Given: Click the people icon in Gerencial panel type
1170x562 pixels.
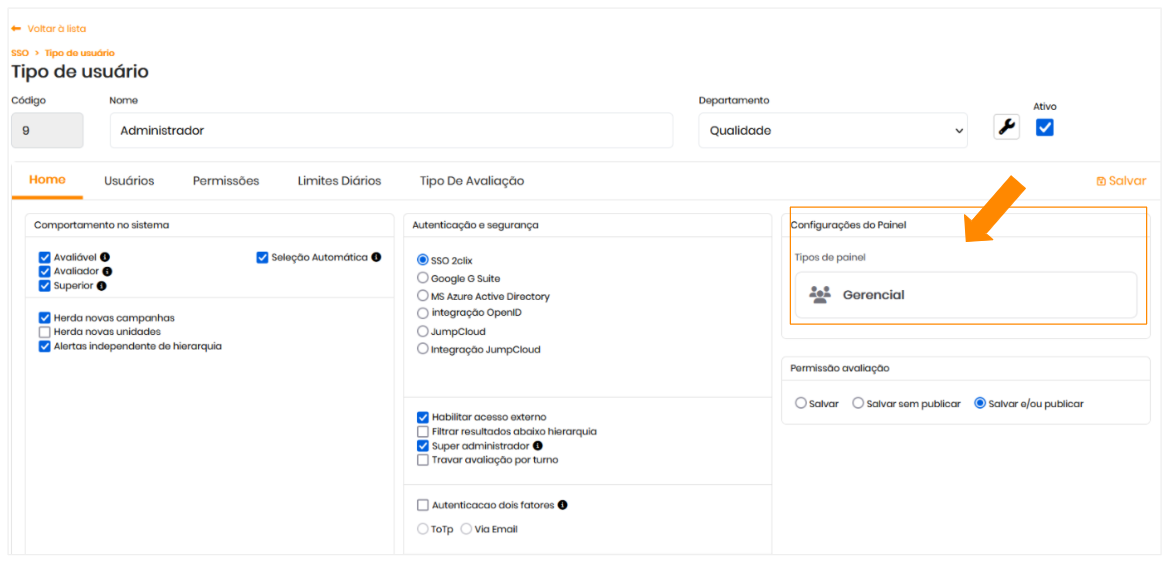Looking at the screenshot, I should coord(820,295).
